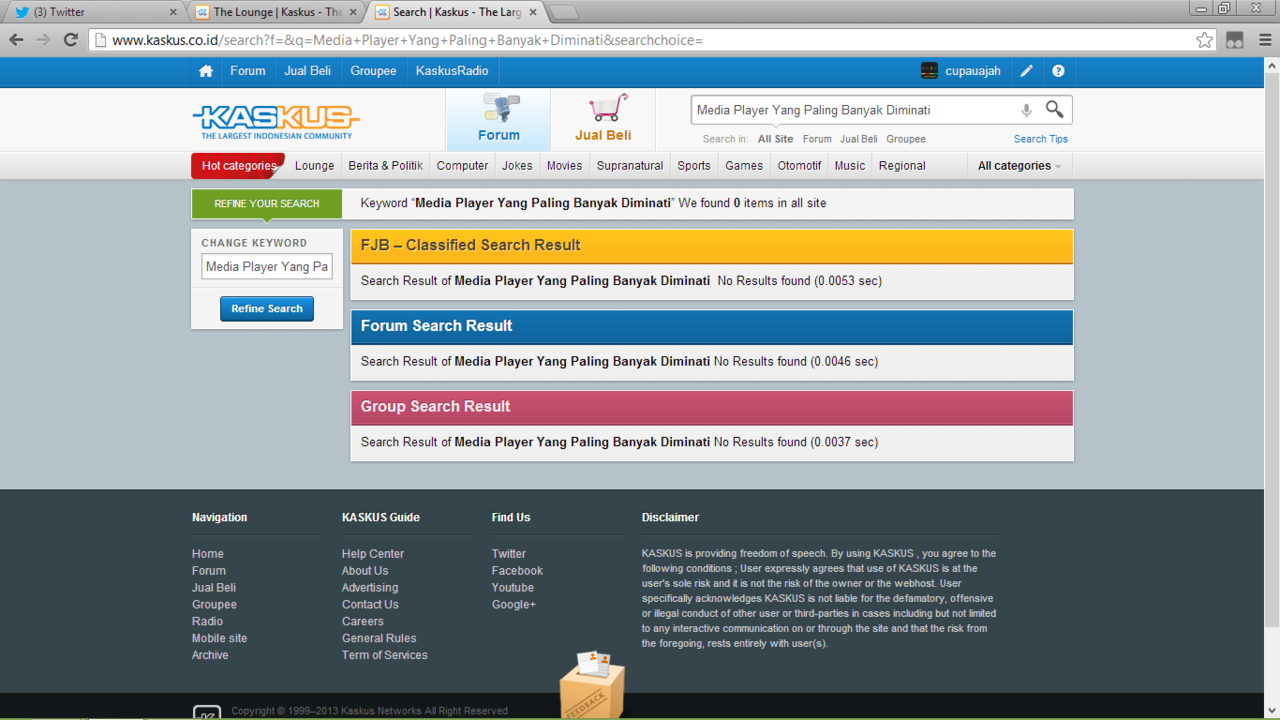Open the Chrome menu icon
This screenshot has width=1280, height=720.
pyautogui.click(x=1265, y=40)
